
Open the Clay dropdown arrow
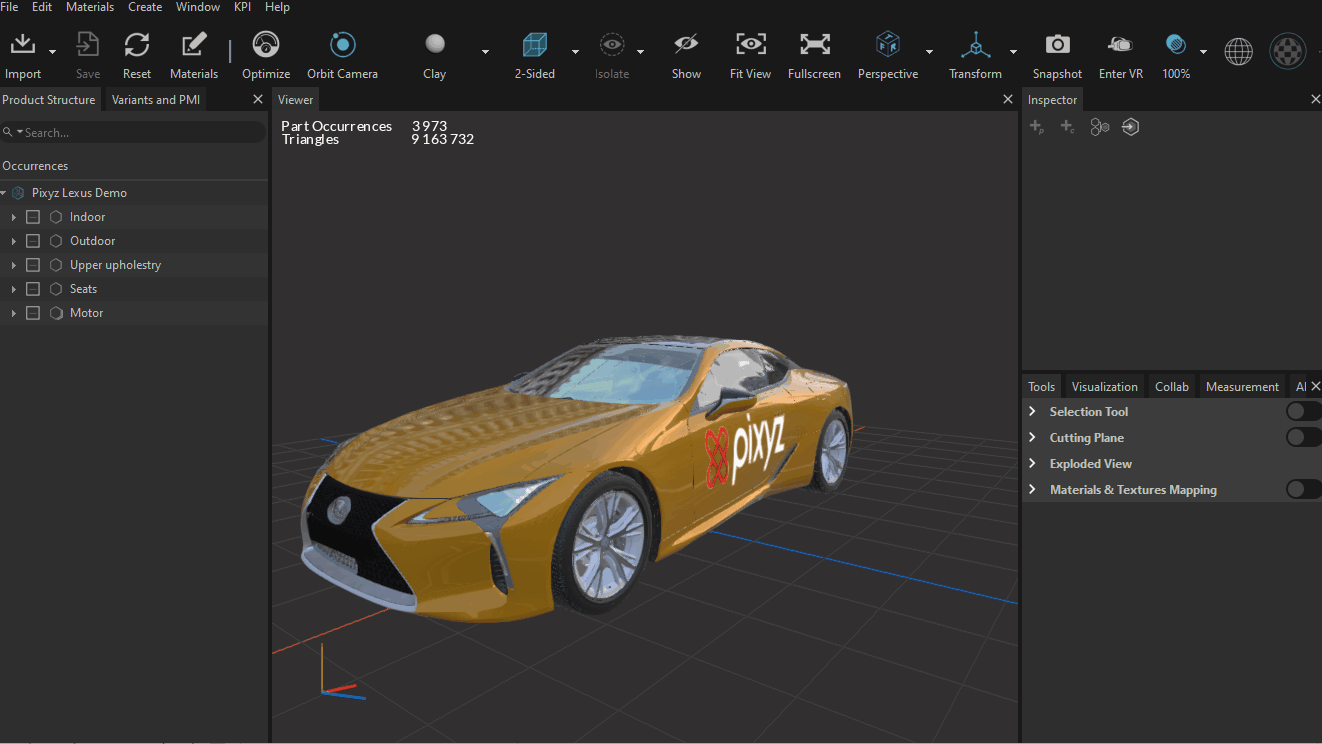coord(485,51)
